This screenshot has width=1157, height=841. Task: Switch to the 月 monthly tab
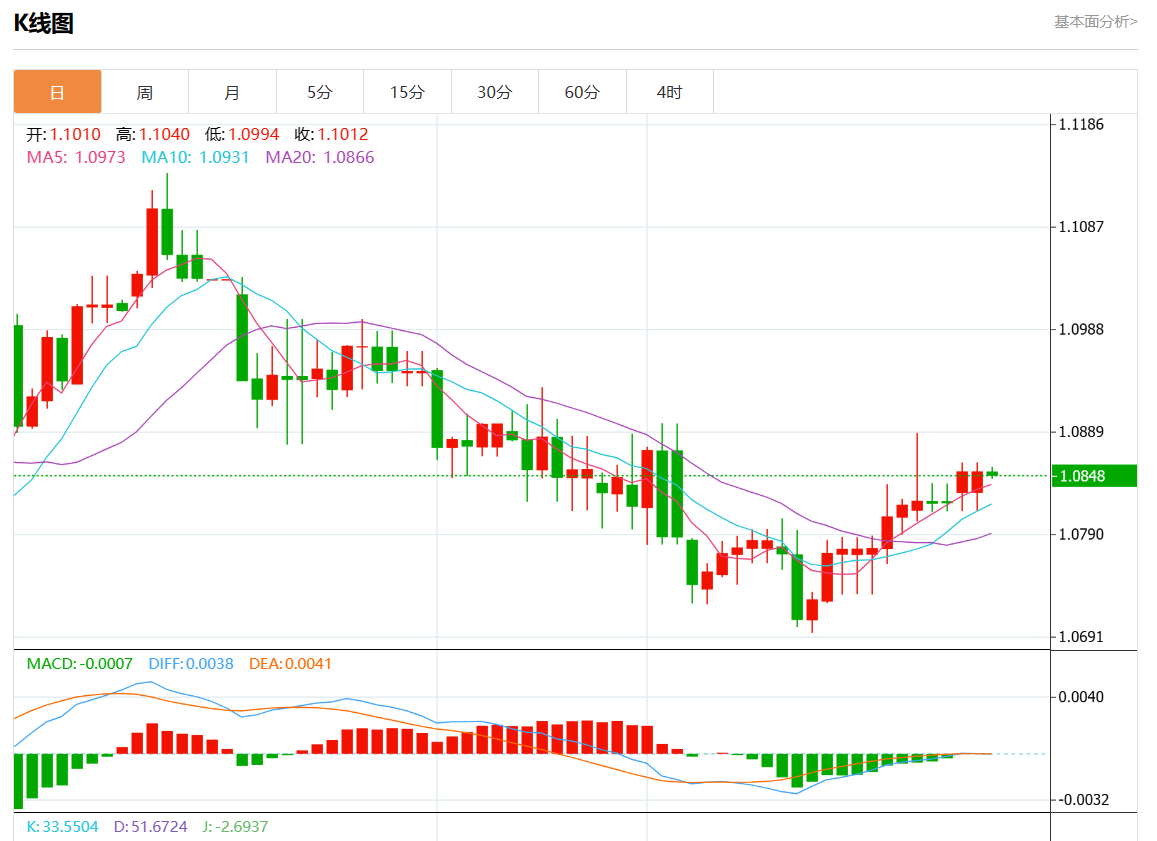pyautogui.click(x=232, y=92)
